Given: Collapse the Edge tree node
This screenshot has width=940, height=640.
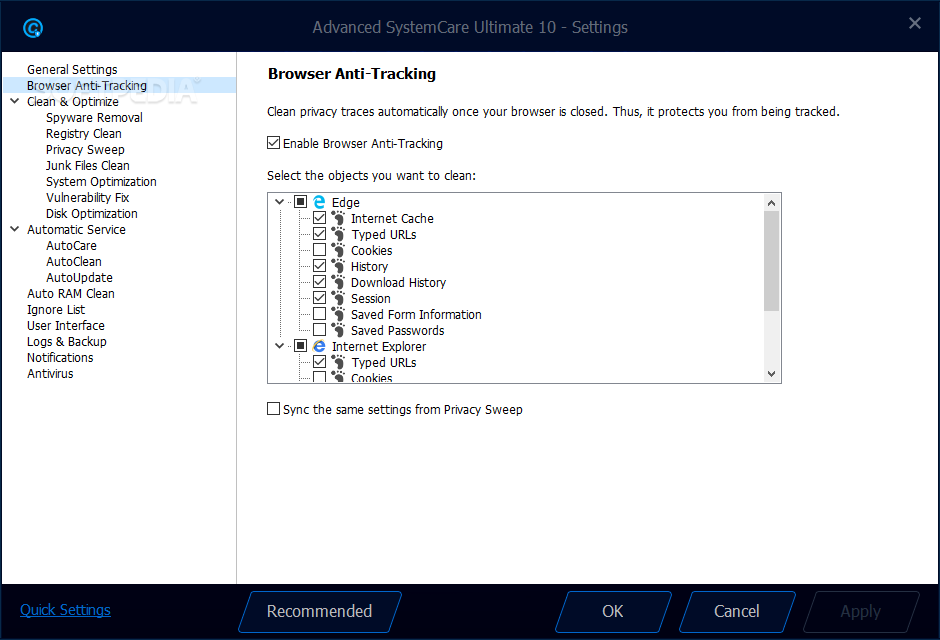Looking at the screenshot, I should 279,202.
